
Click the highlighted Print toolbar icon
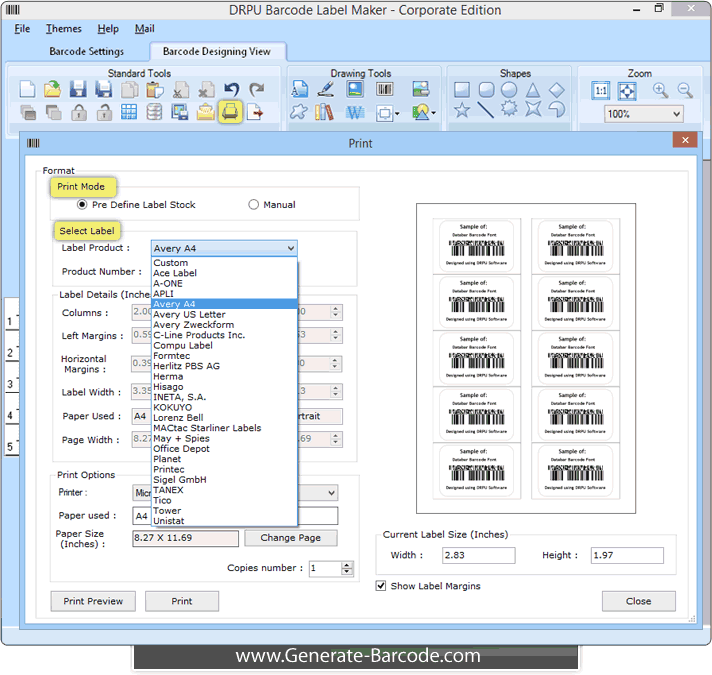pyautogui.click(x=230, y=112)
